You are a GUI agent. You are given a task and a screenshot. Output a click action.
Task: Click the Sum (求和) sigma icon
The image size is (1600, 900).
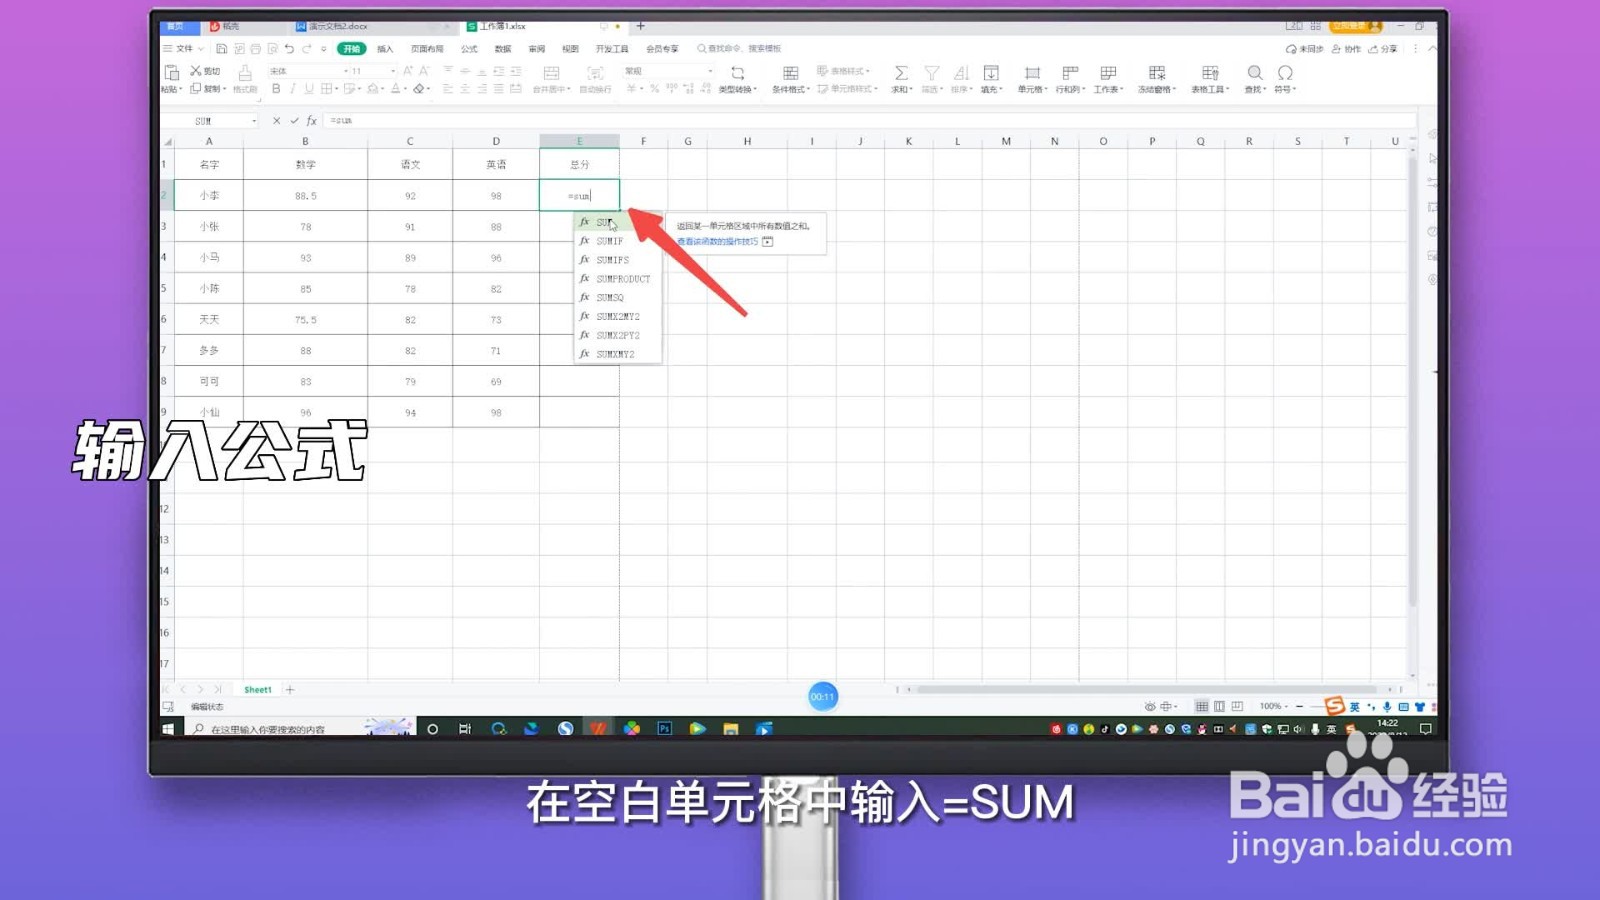(901, 73)
